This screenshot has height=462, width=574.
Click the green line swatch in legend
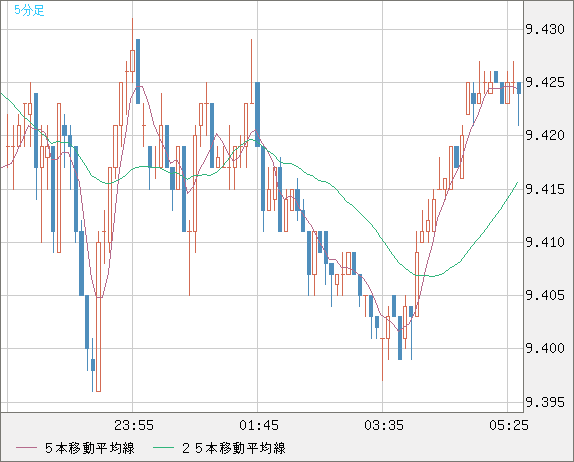pos(163,448)
